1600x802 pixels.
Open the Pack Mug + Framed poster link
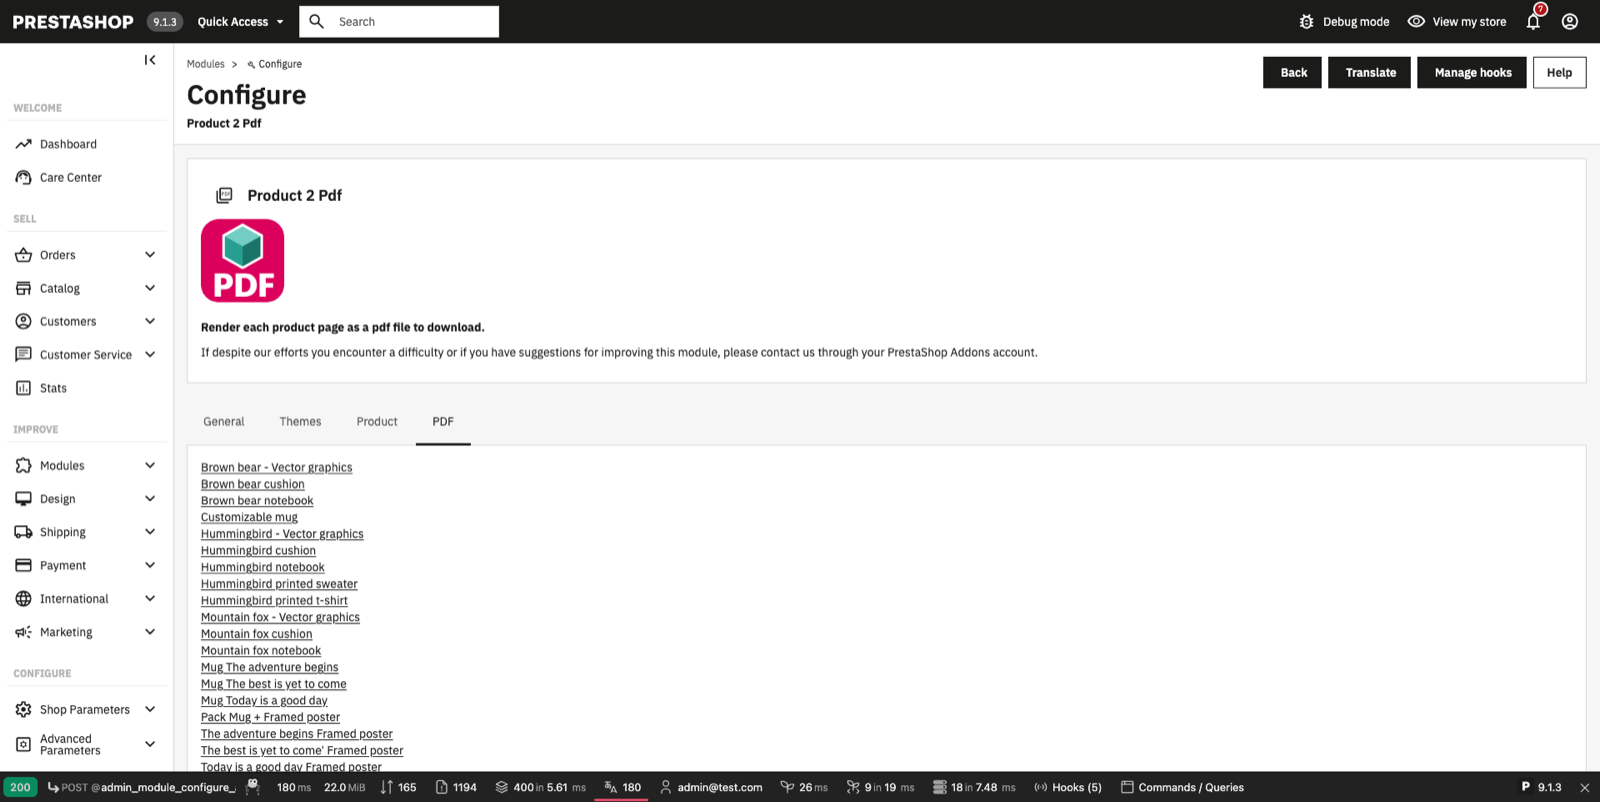270,717
